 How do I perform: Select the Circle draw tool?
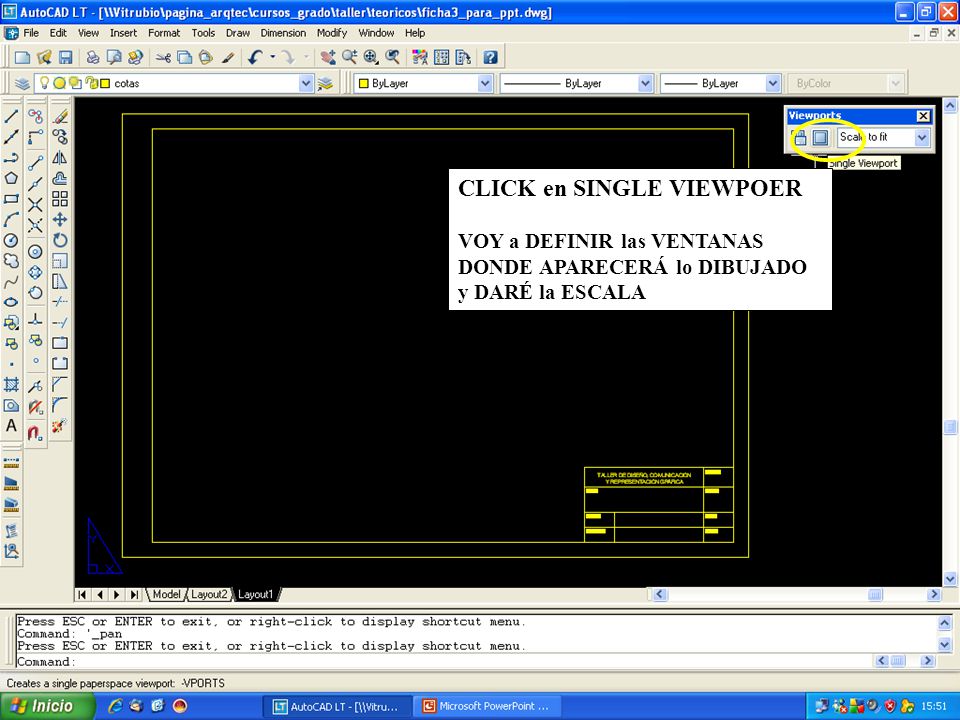tap(11, 241)
